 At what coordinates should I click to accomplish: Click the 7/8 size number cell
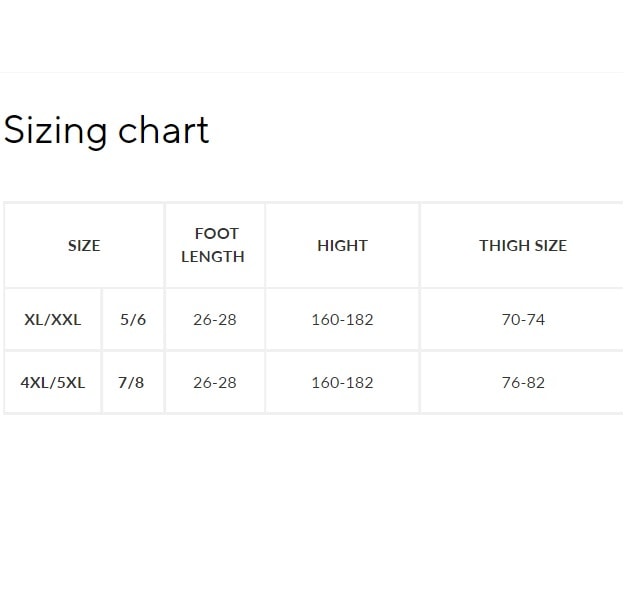pyautogui.click(x=131, y=382)
